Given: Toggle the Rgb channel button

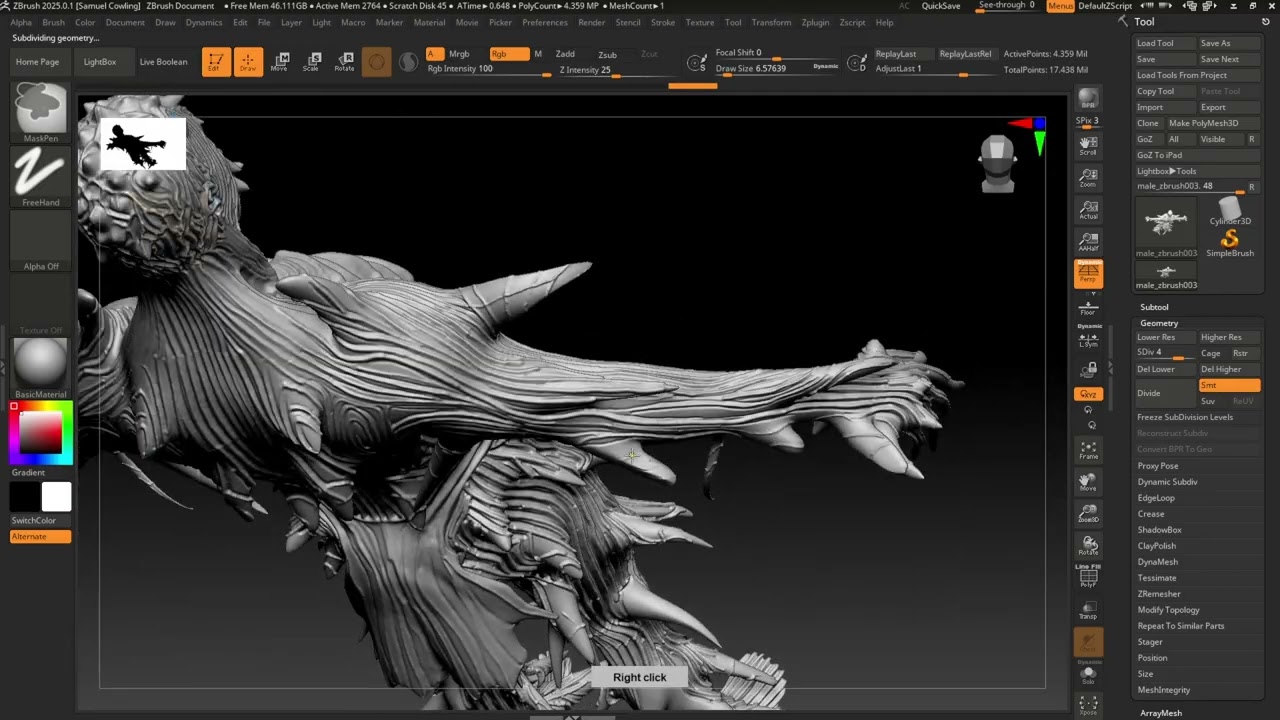Looking at the screenshot, I should [509, 54].
